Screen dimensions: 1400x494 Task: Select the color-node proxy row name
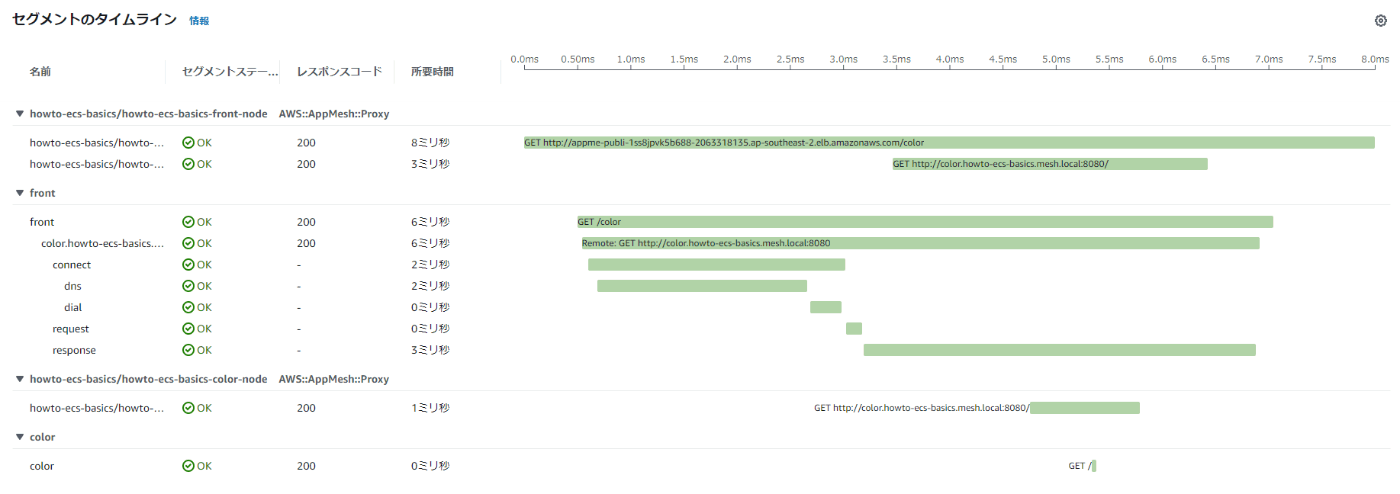tap(96, 408)
